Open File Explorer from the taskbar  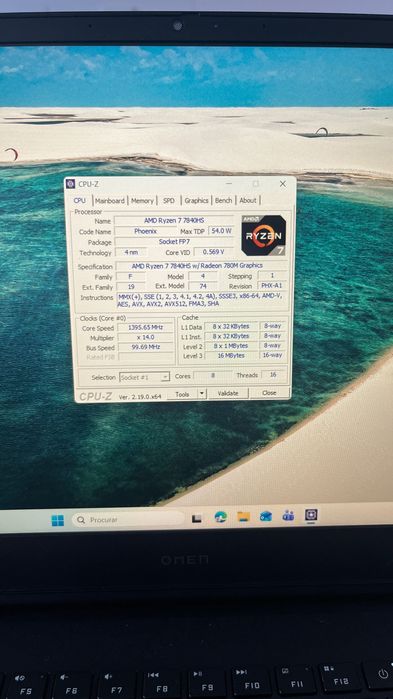tap(243, 516)
